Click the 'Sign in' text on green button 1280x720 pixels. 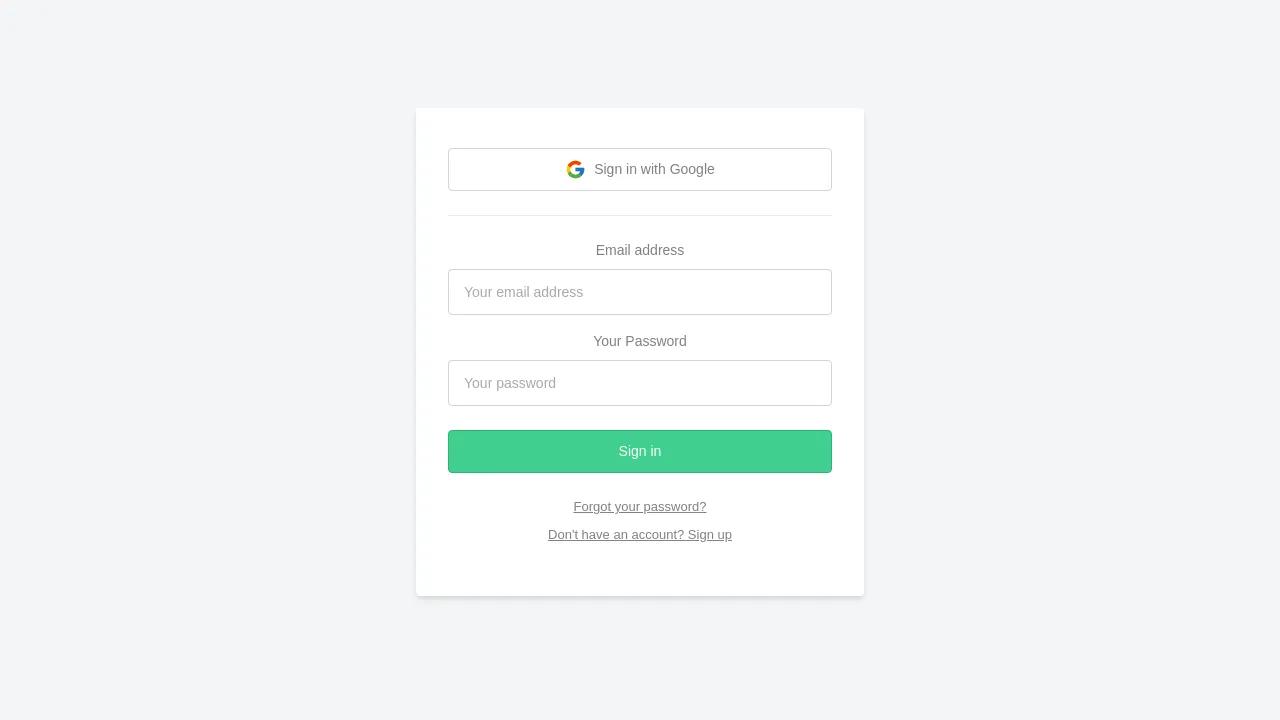640,451
